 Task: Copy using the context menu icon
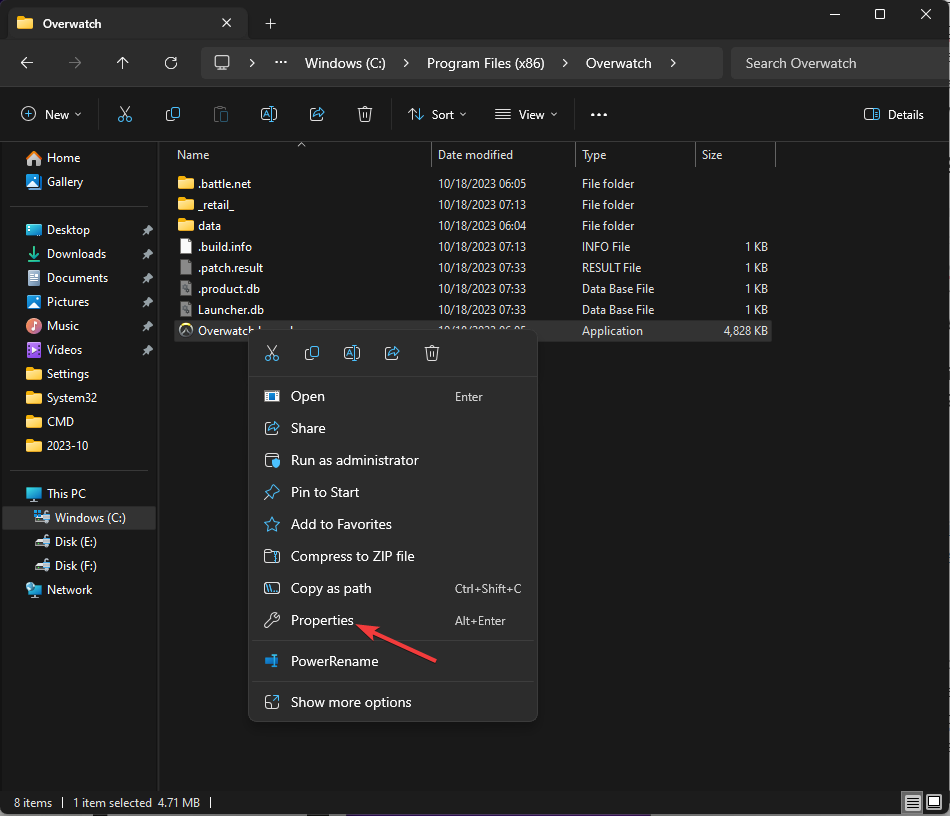click(x=311, y=353)
